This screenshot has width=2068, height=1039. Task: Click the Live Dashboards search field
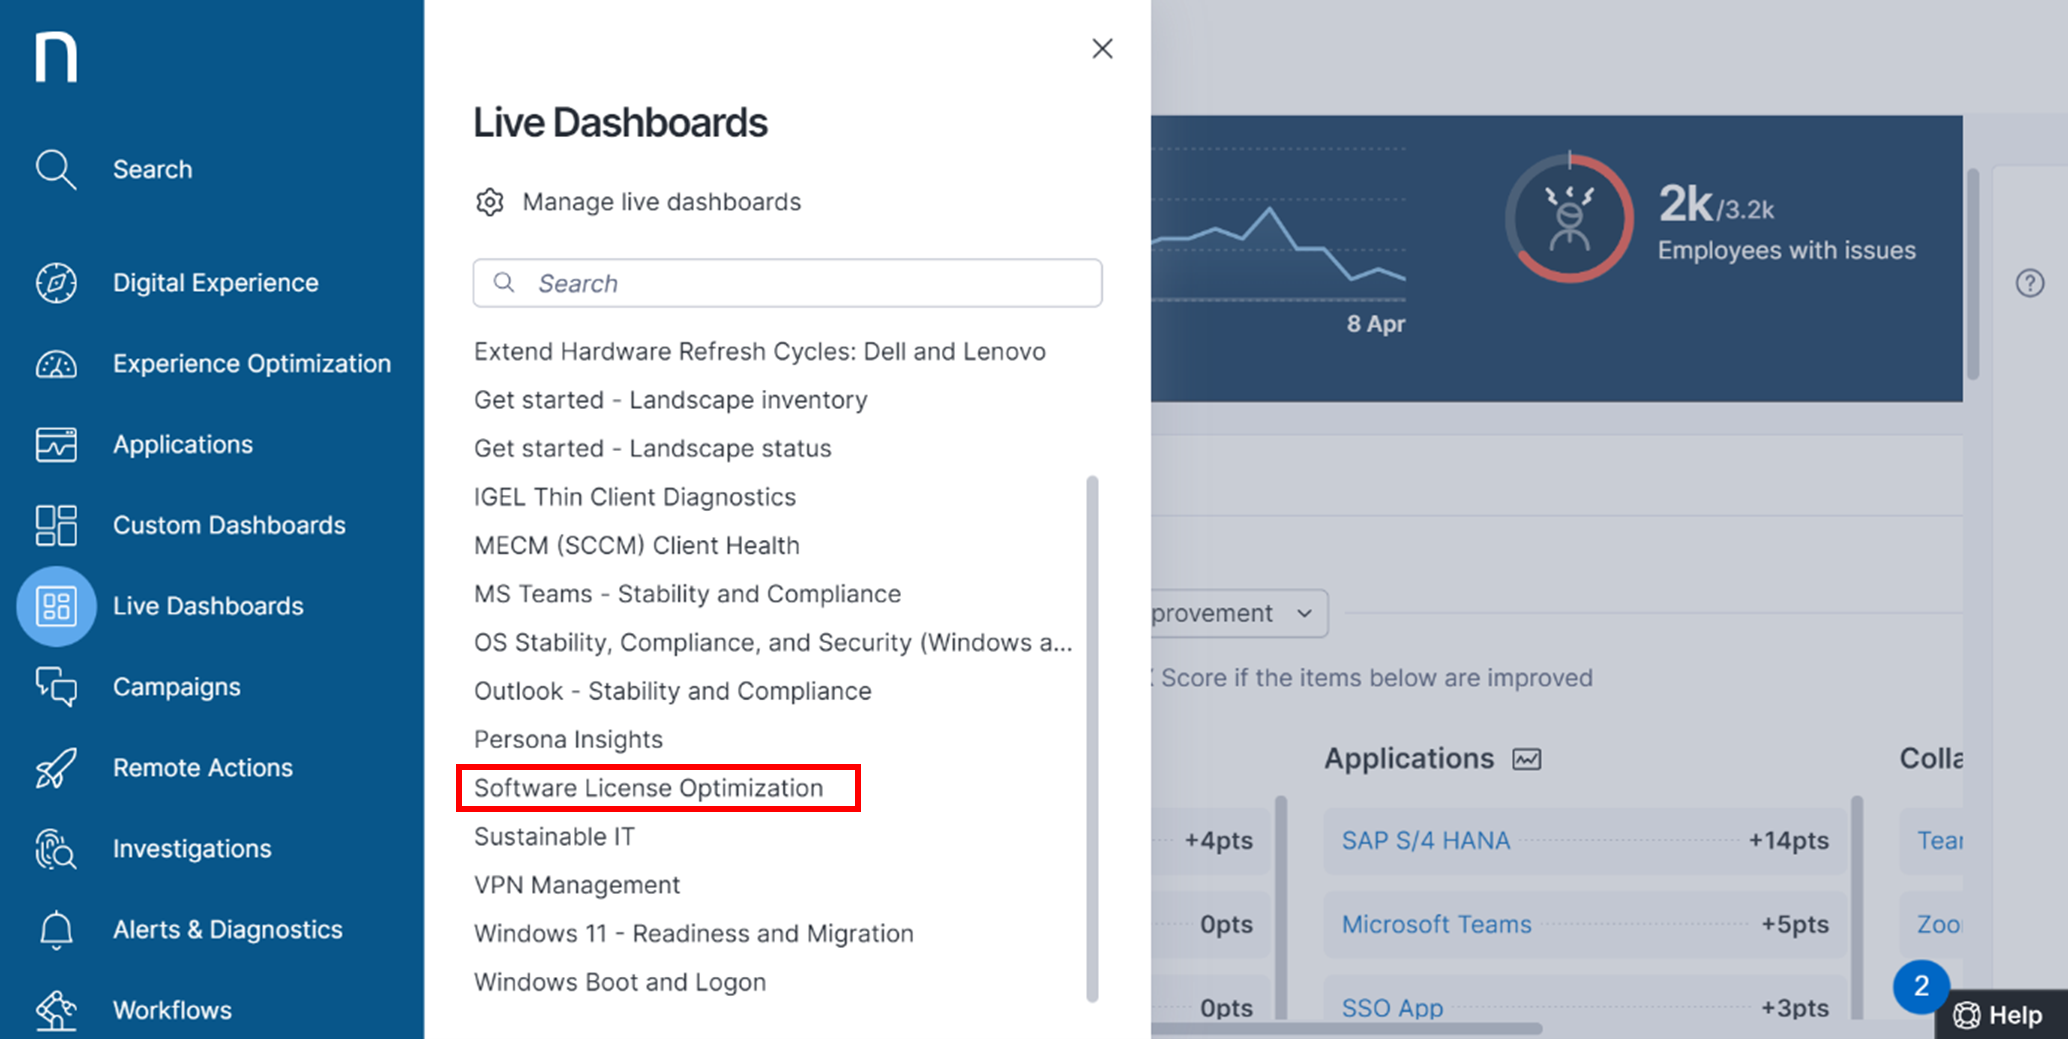(x=787, y=283)
